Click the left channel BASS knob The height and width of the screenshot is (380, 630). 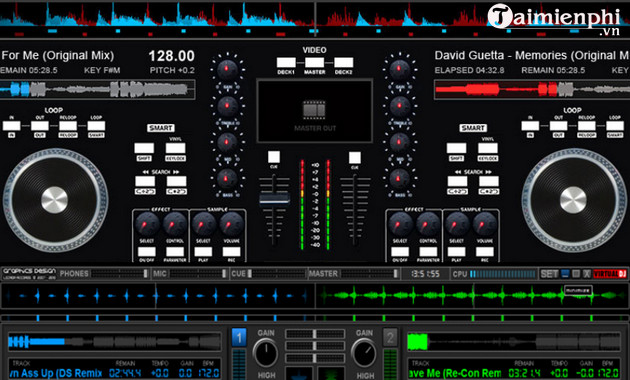[x=227, y=178]
